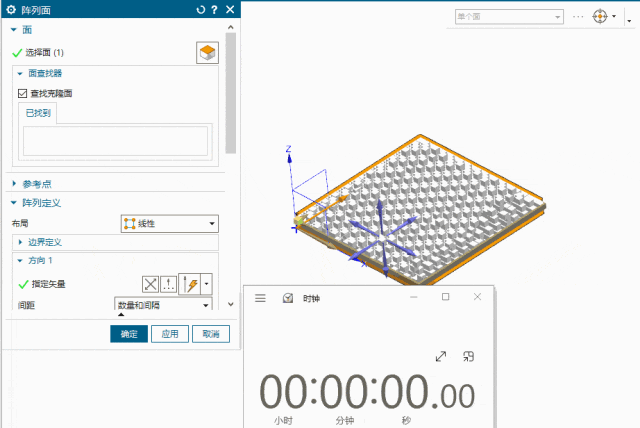
Task: Click the snap point crosshair icon
Action: pyautogui.click(x=600, y=17)
